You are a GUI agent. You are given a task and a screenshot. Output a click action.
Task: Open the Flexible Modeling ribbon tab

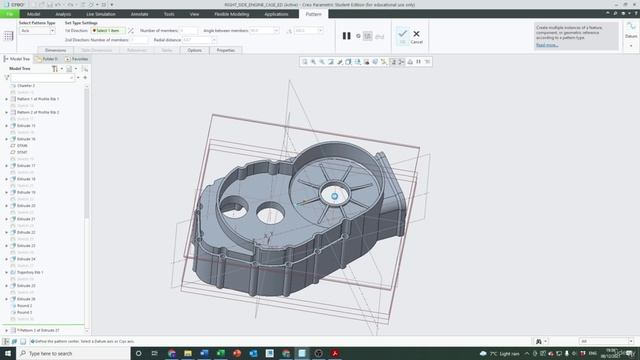pyautogui.click(x=231, y=14)
